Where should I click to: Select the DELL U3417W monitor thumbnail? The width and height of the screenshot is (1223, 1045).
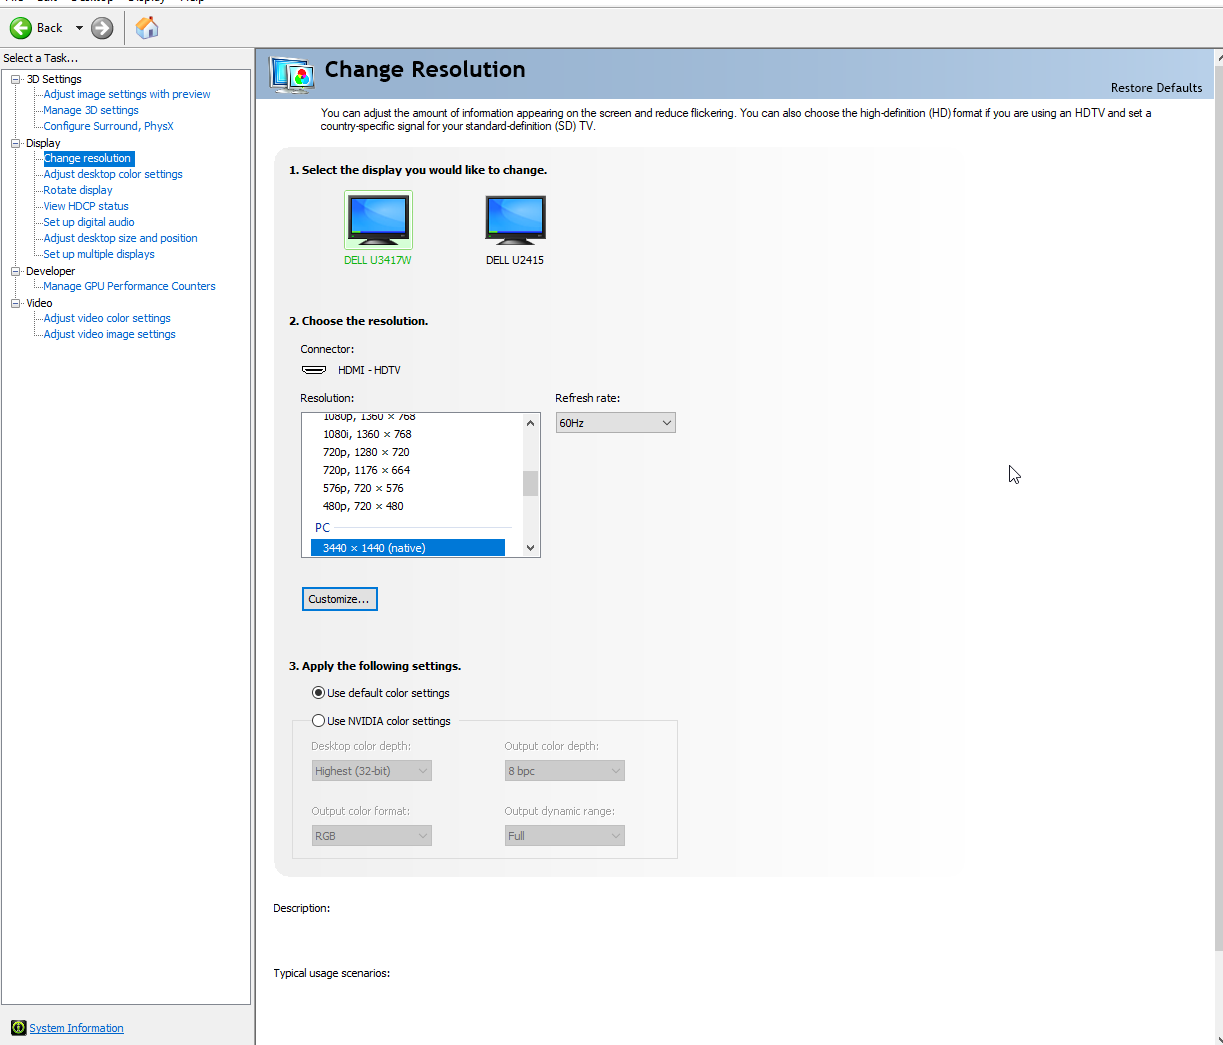click(x=378, y=220)
